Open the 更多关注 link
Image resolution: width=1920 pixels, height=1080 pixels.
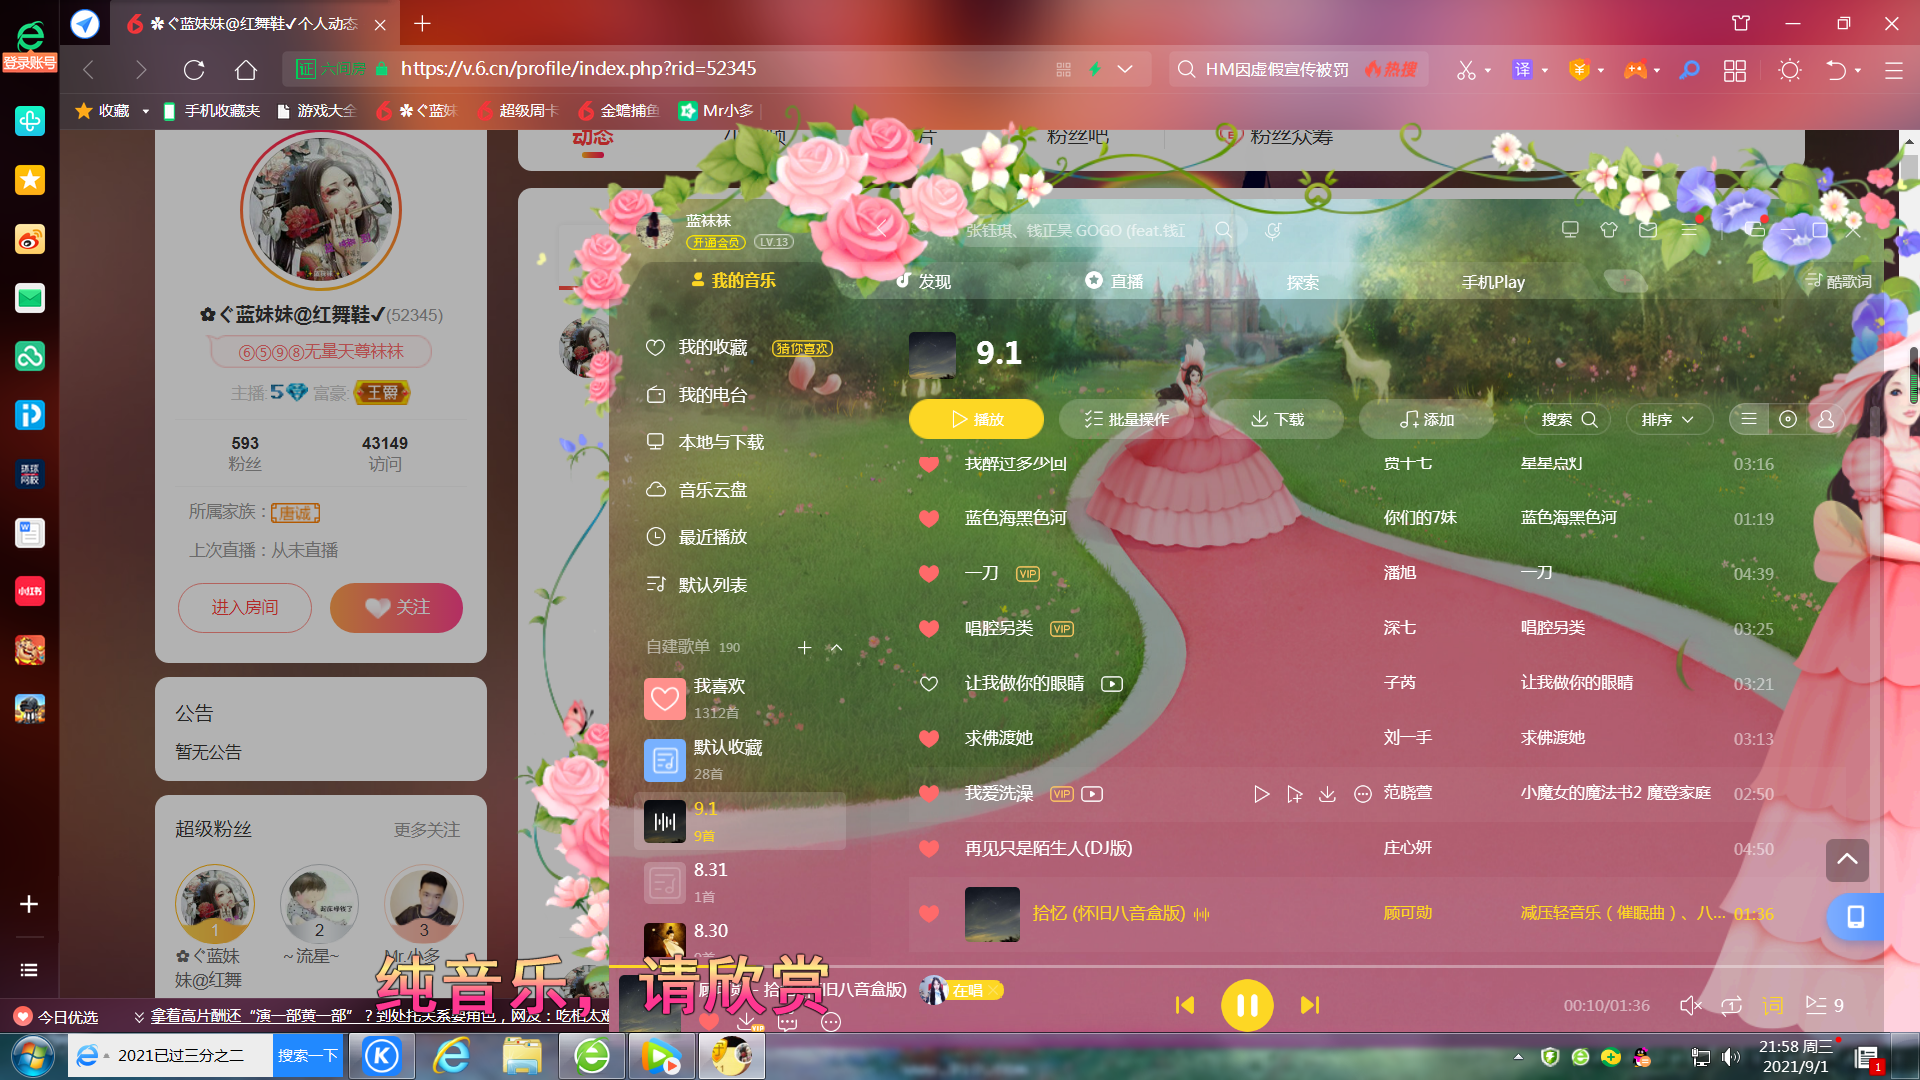pos(427,830)
